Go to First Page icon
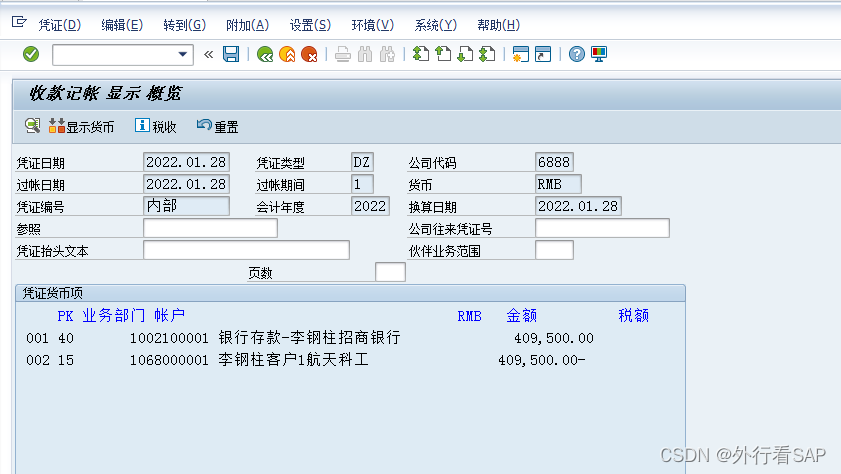The width and height of the screenshot is (841, 474). click(420, 54)
